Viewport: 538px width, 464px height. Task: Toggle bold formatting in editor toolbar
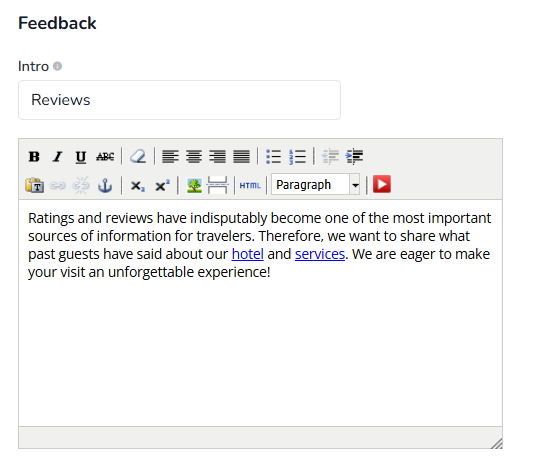coord(34,156)
